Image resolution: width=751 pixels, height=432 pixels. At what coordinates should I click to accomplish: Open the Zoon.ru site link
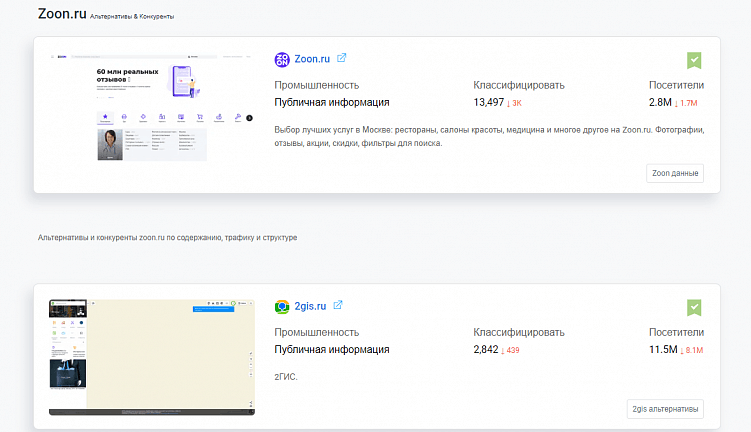312,59
